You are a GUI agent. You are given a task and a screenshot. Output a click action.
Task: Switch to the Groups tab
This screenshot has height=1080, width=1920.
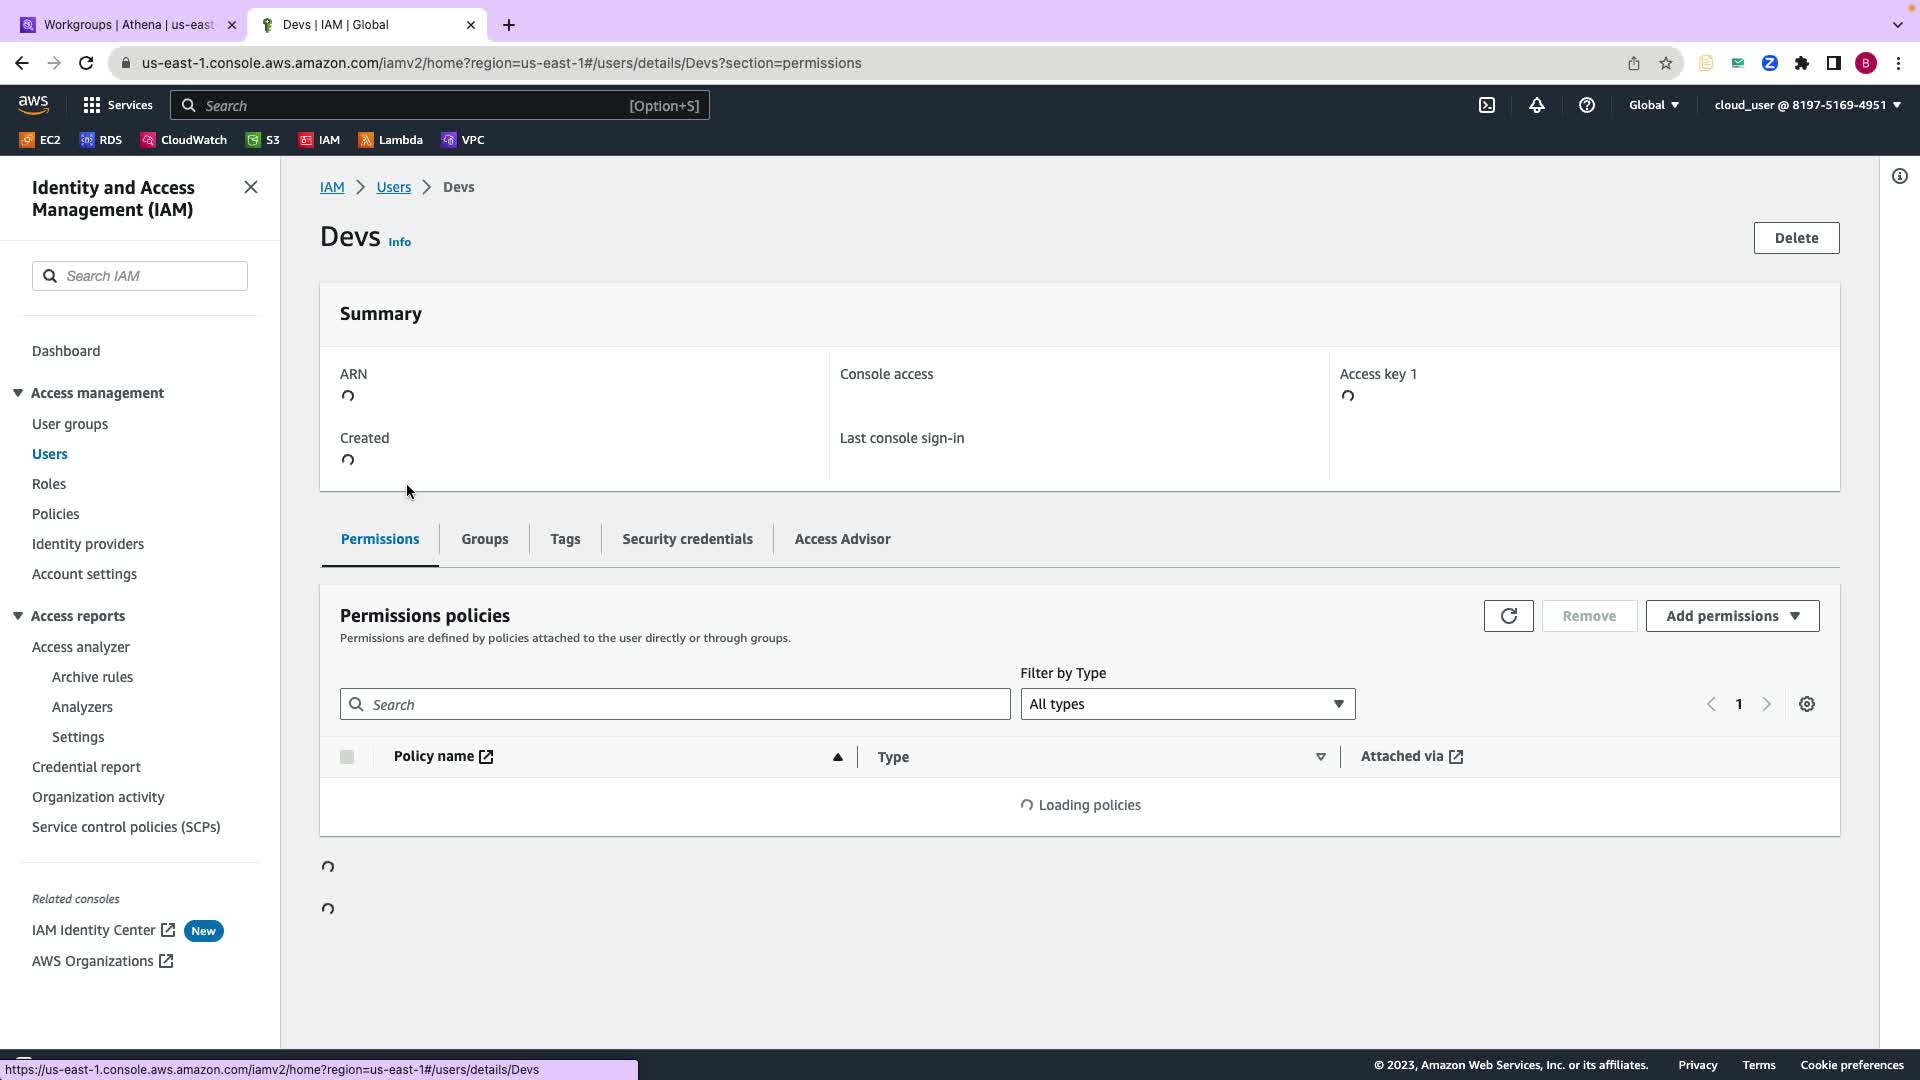click(x=485, y=539)
